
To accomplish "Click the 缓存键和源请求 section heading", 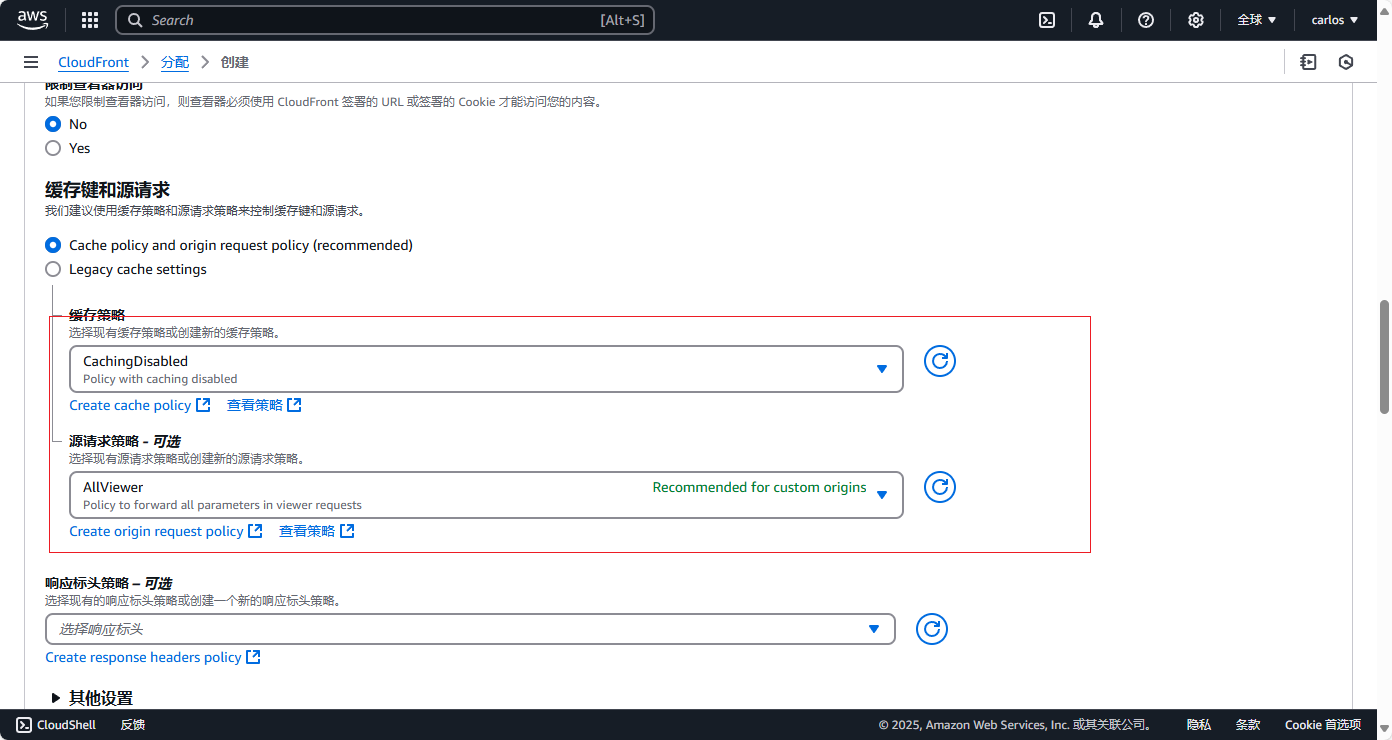I will 107,189.
